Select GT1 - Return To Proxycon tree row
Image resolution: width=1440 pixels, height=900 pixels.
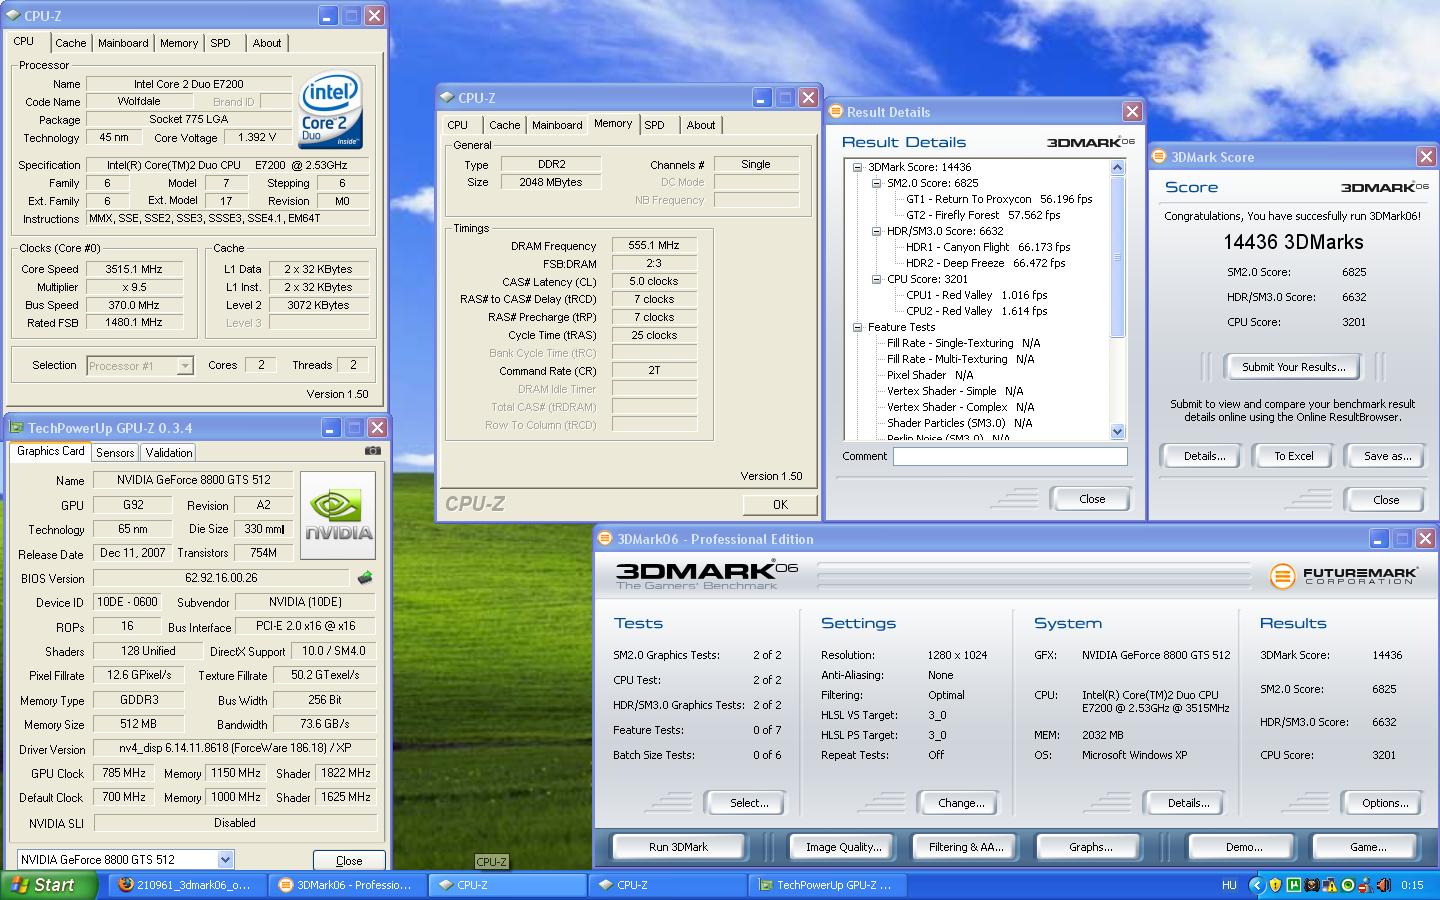coord(999,199)
